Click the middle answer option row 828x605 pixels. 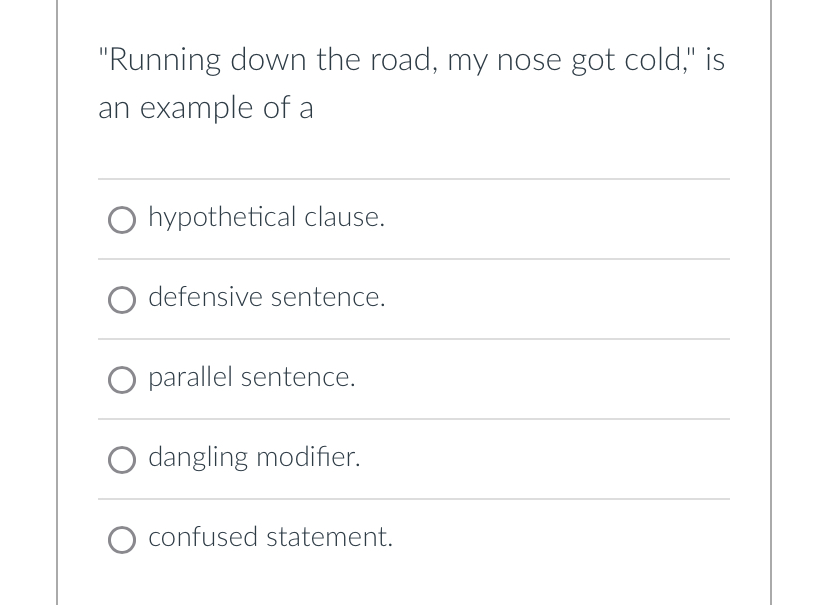click(x=413, y=379)
